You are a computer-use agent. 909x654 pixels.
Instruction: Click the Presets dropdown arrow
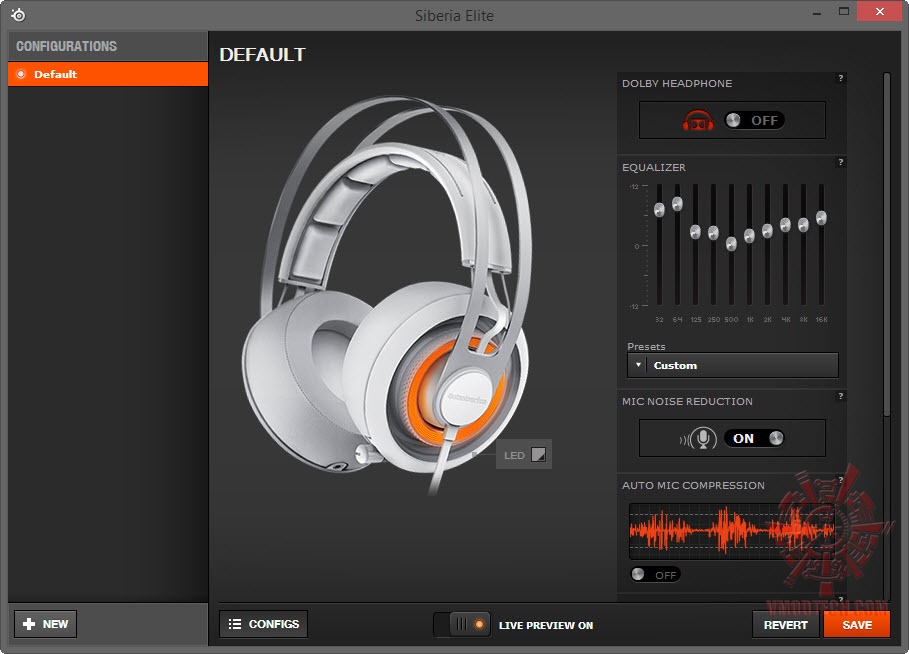tap(638, 365)
